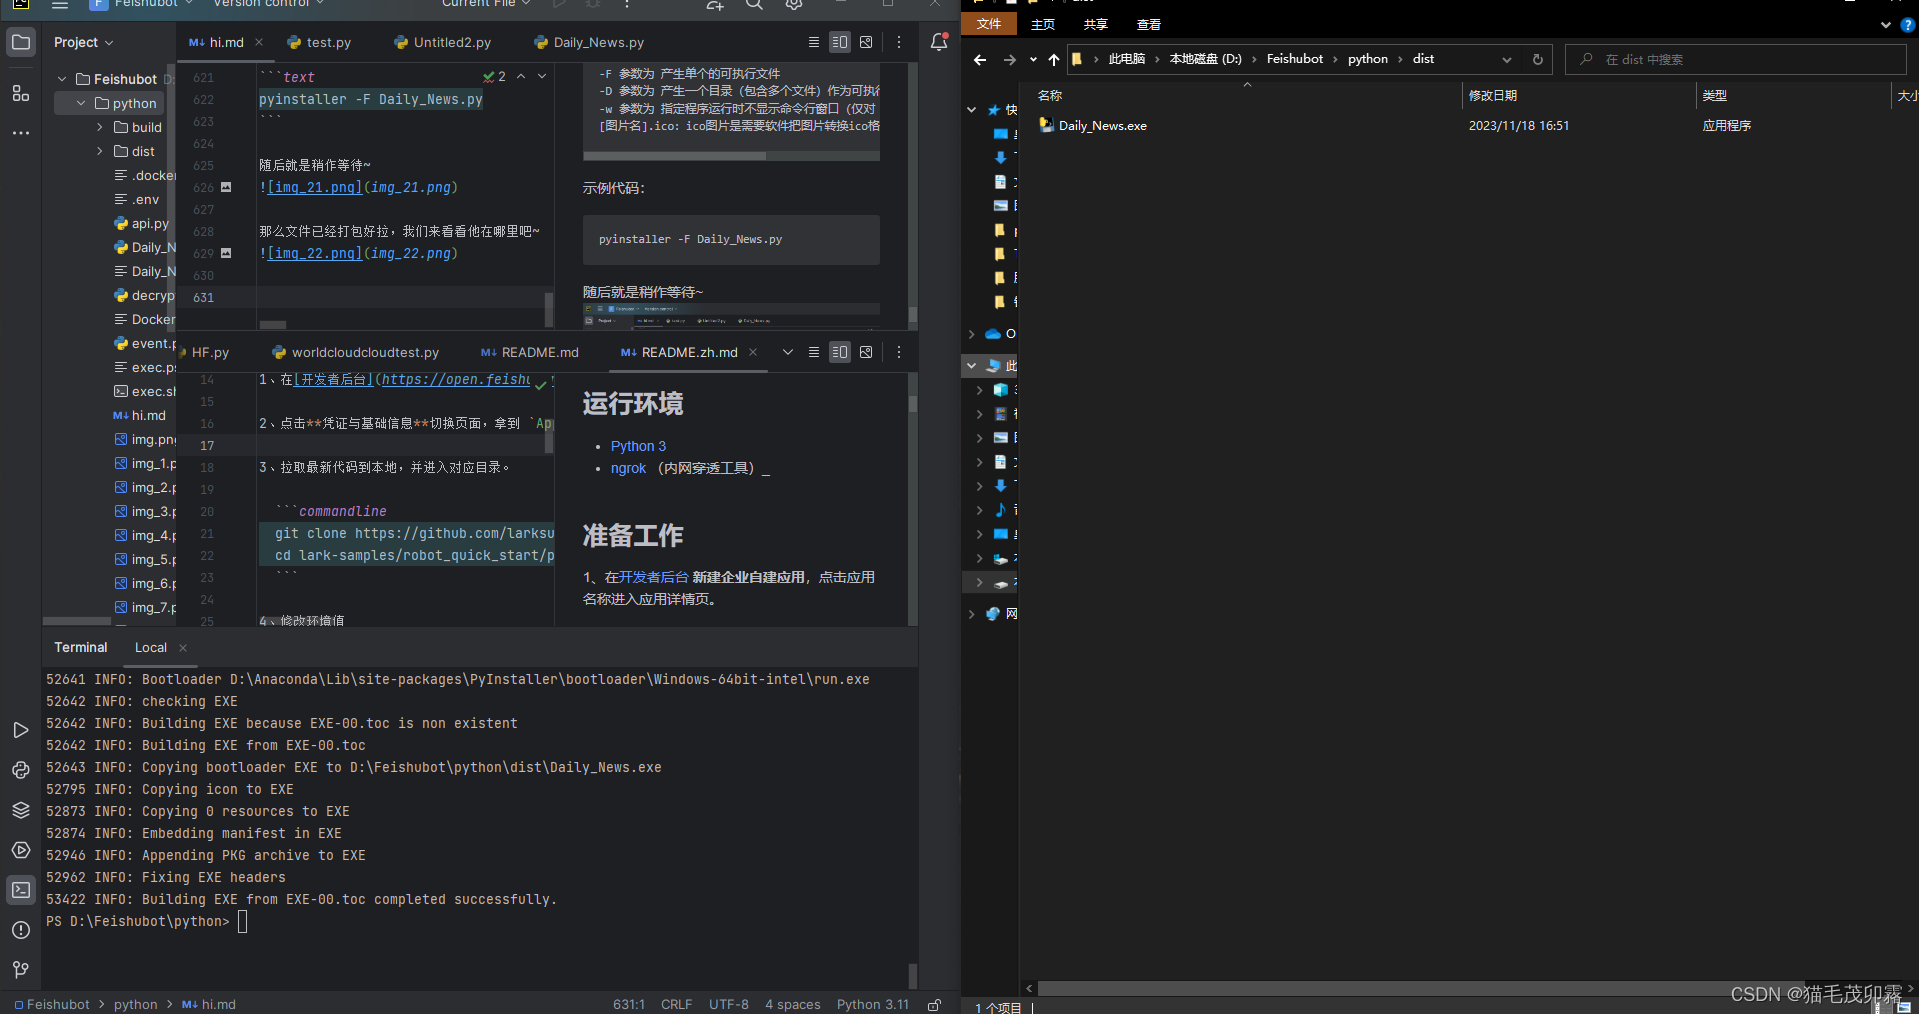Show hidden tabs list in bottom editor
The image size is (1919, 1014).
pyautogui.click(x=788, y=352)
